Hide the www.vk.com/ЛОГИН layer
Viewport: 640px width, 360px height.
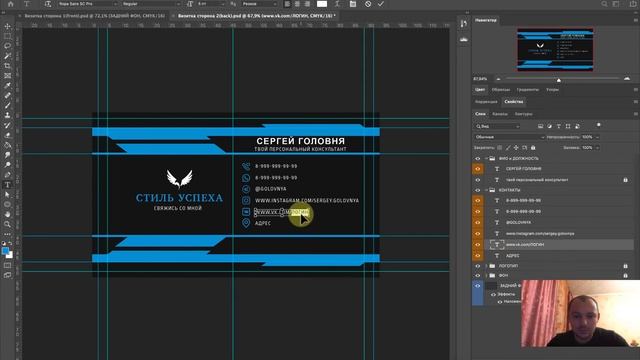point(478,244)
